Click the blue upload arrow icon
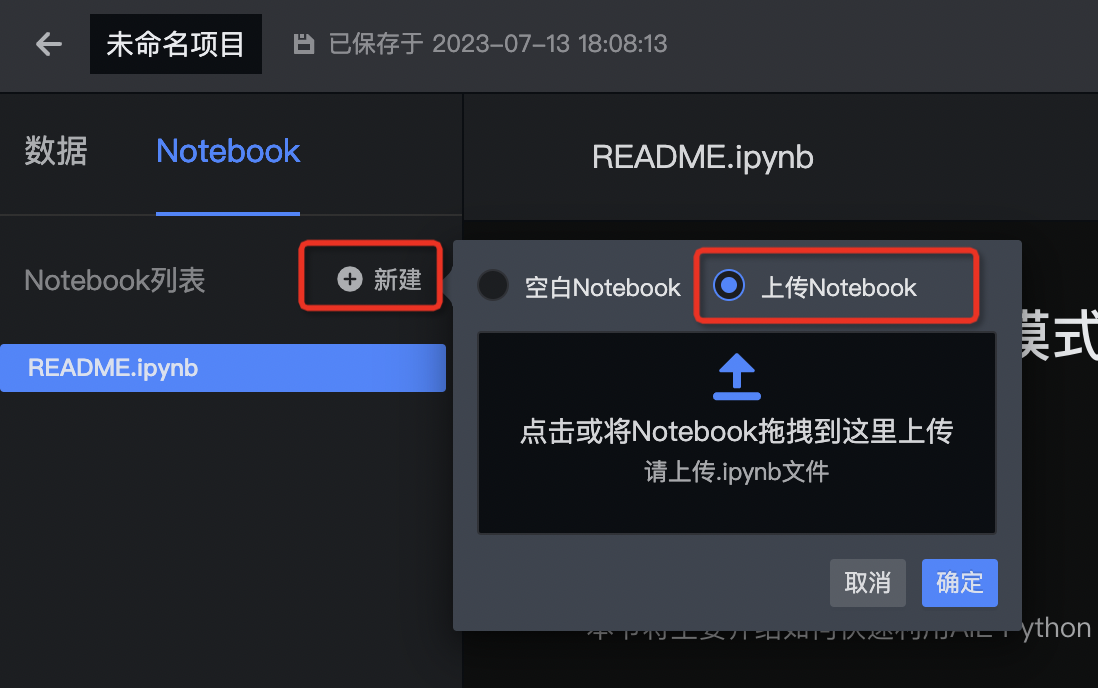Screen dimensions: 1098x688 tap(737, 376)
